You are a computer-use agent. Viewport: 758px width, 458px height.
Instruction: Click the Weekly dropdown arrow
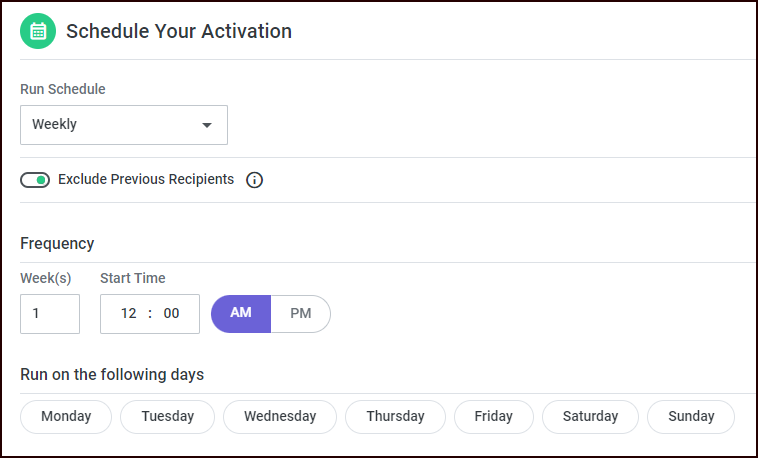(x=207, y=125)
